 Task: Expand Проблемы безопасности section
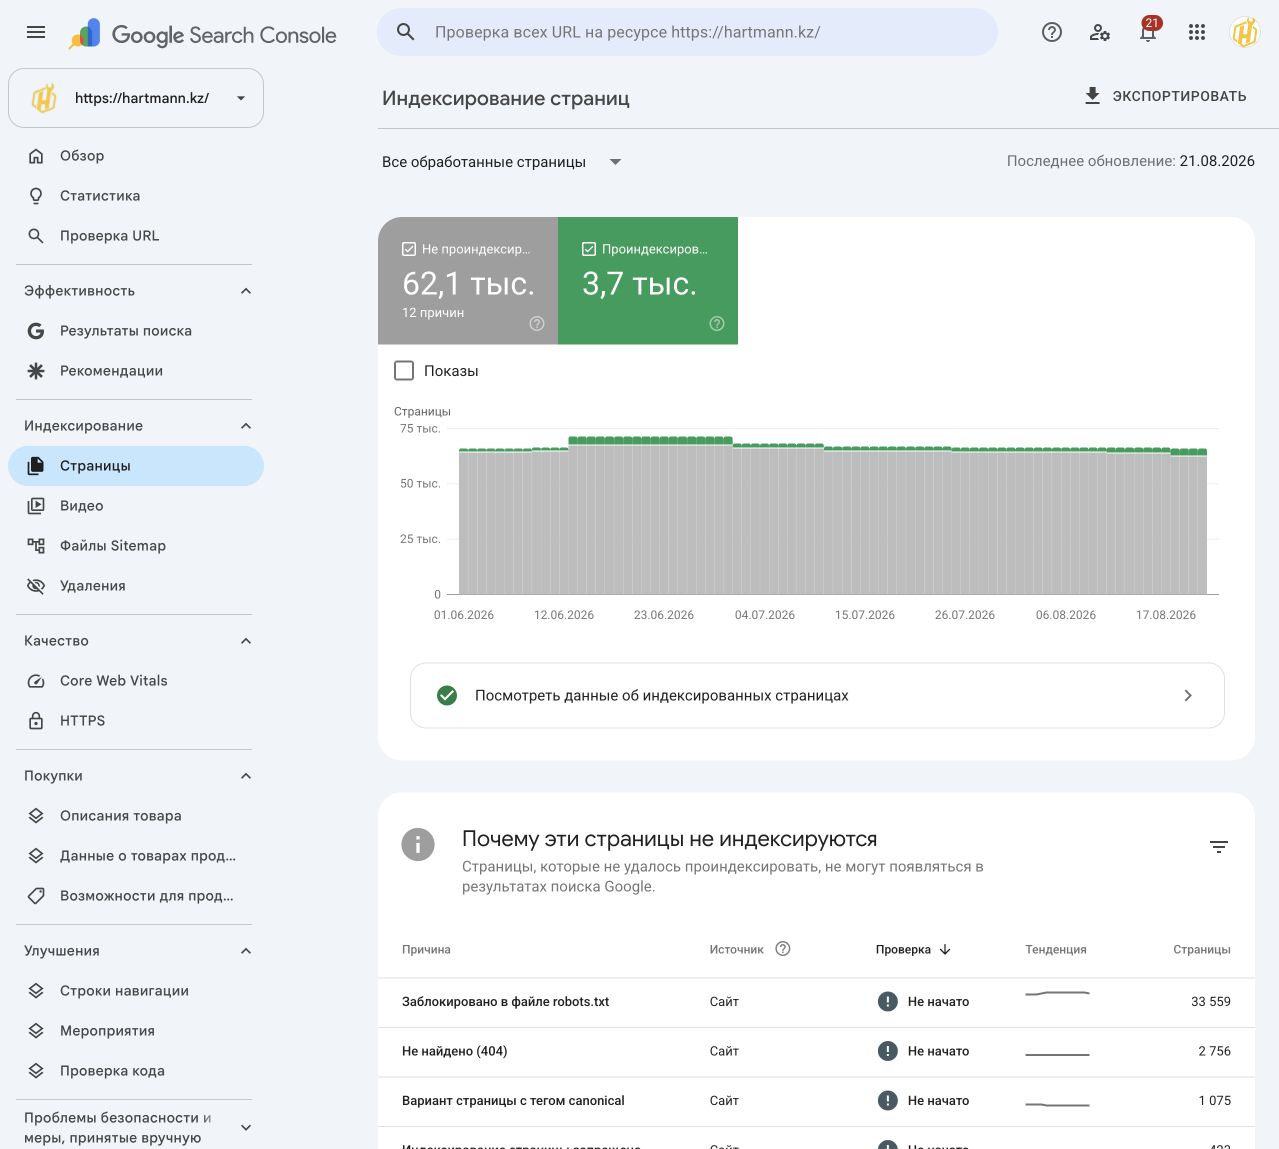pyautogui.click(x=246, y=1128)
